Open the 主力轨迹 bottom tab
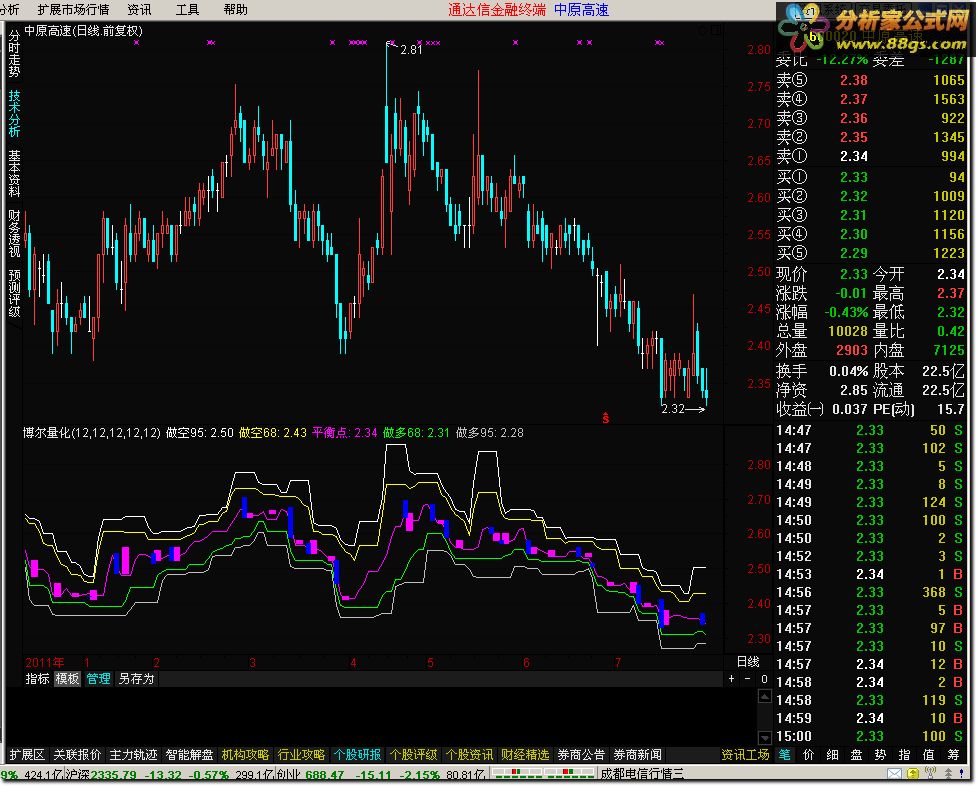This screenshot has width=978, height=786. (133, 755)
